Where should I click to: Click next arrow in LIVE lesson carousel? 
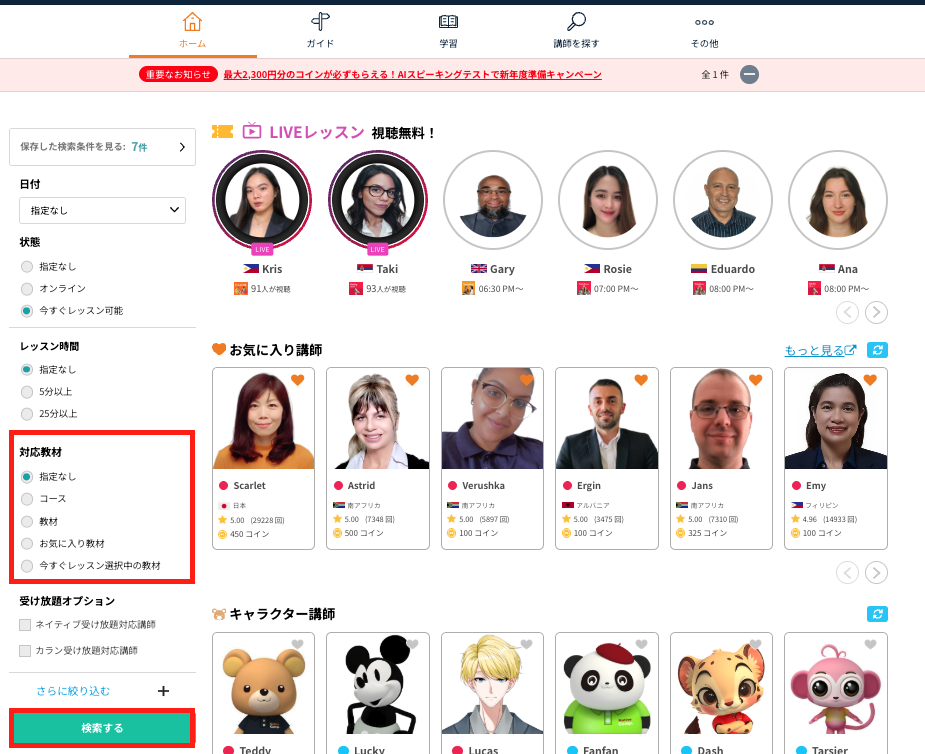pos(876,312)
